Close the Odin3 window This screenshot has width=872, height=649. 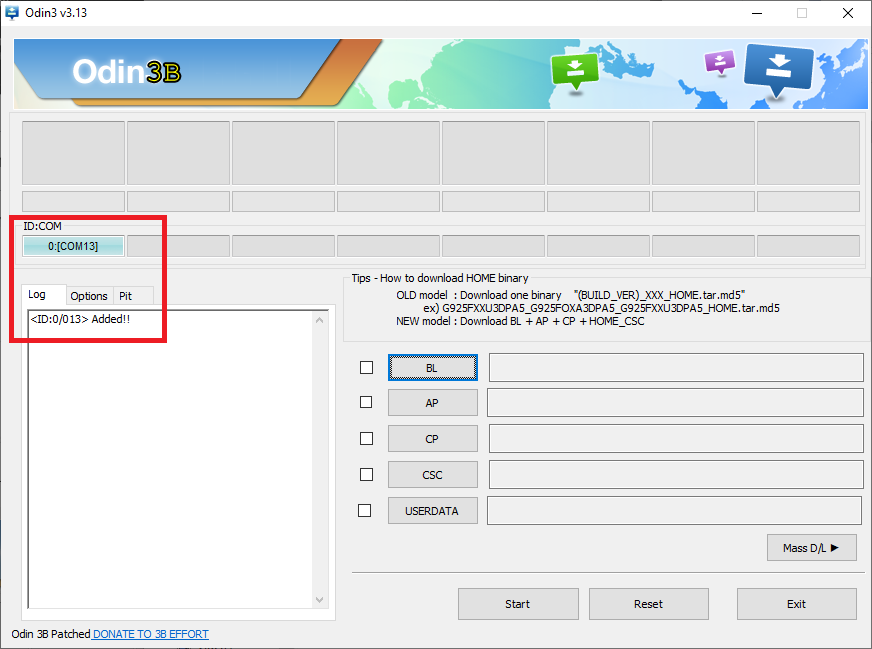[x=848, y=13]
